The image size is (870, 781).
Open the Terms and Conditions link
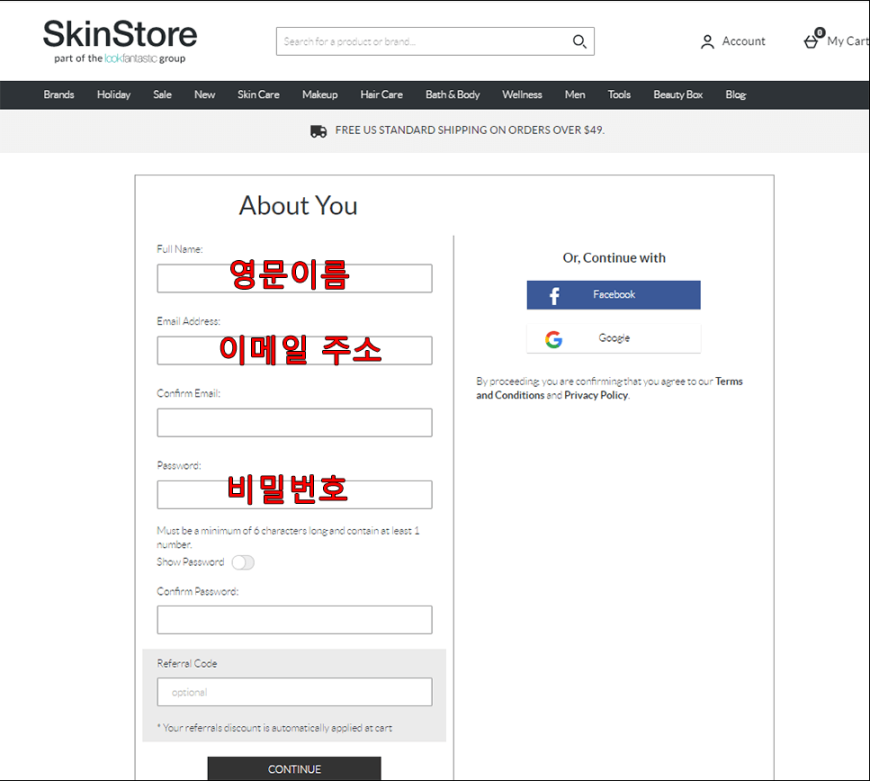(609, 388)
